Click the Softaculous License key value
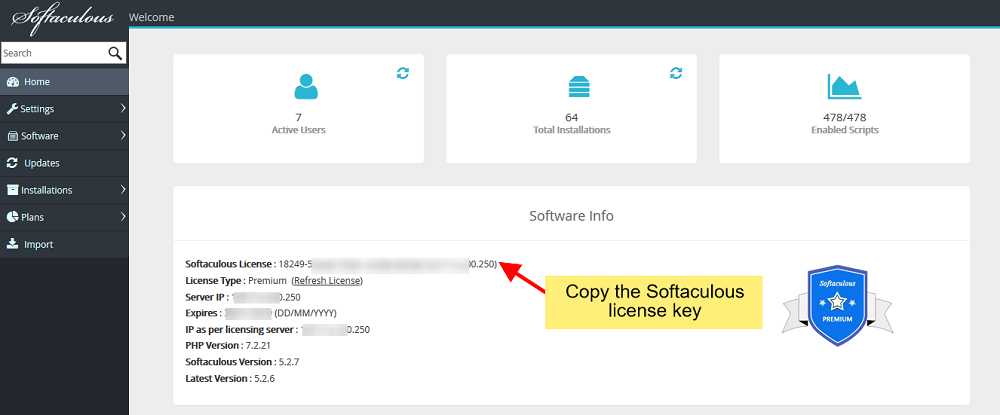Image resolution: width=1000 pixels, height=415 pixels. click(388, 264)
